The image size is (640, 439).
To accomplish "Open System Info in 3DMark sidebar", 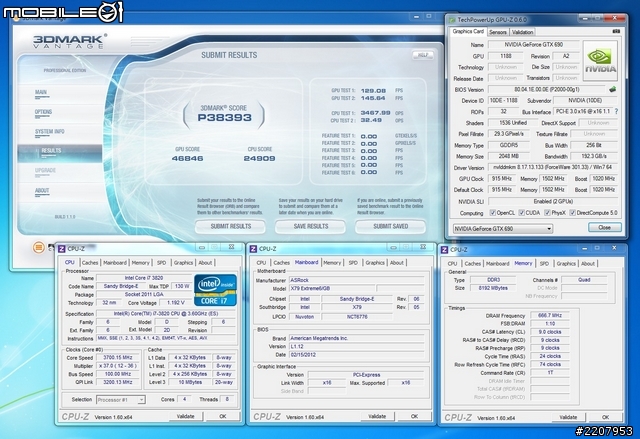I will point(49,132).
